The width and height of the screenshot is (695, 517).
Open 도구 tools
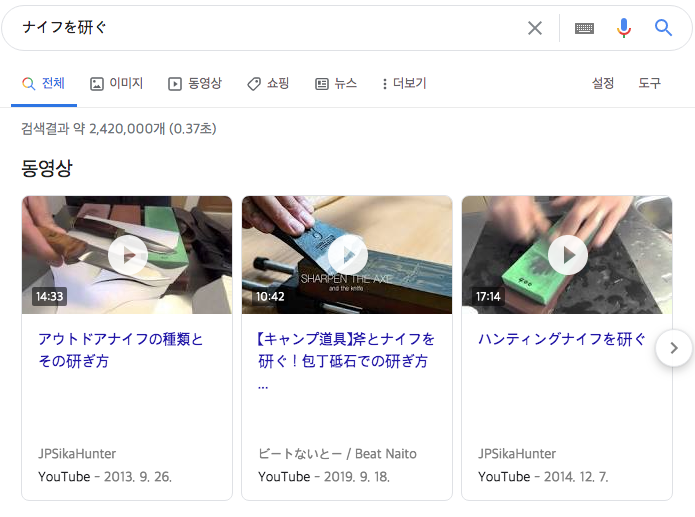(x=649, y=83)
